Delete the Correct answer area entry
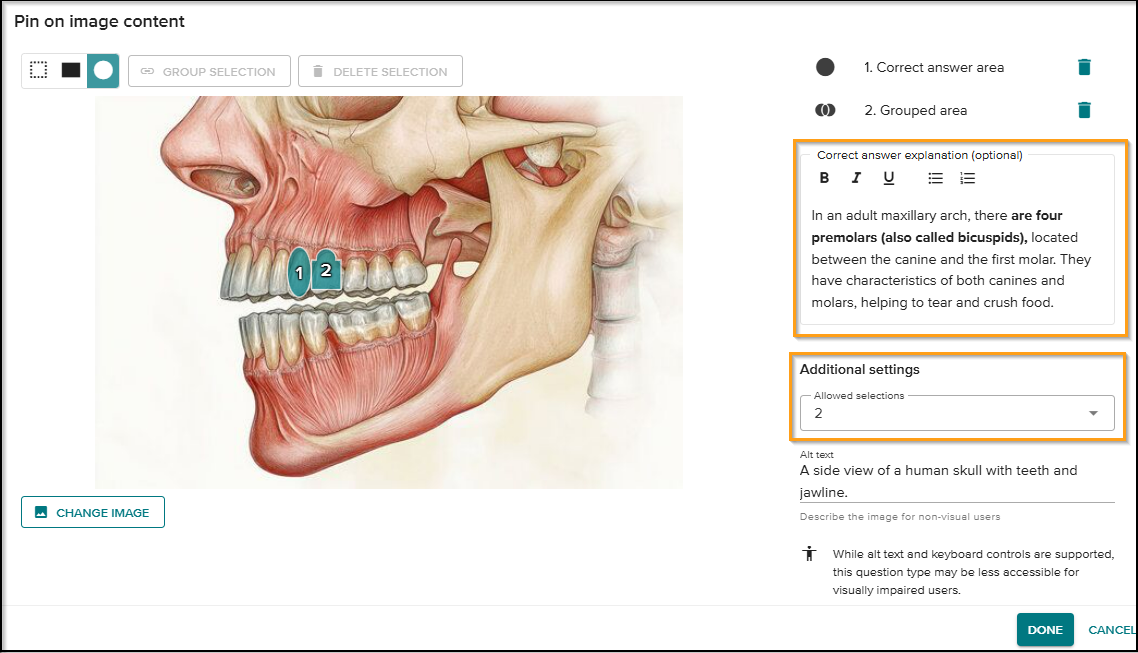Screen dimensions: 1138x653 [1084, 68]
